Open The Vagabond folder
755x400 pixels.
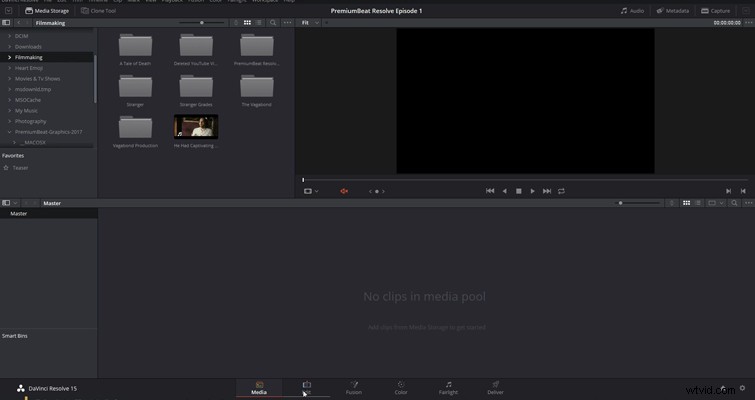pyautogui.click(x=257, y=90)
